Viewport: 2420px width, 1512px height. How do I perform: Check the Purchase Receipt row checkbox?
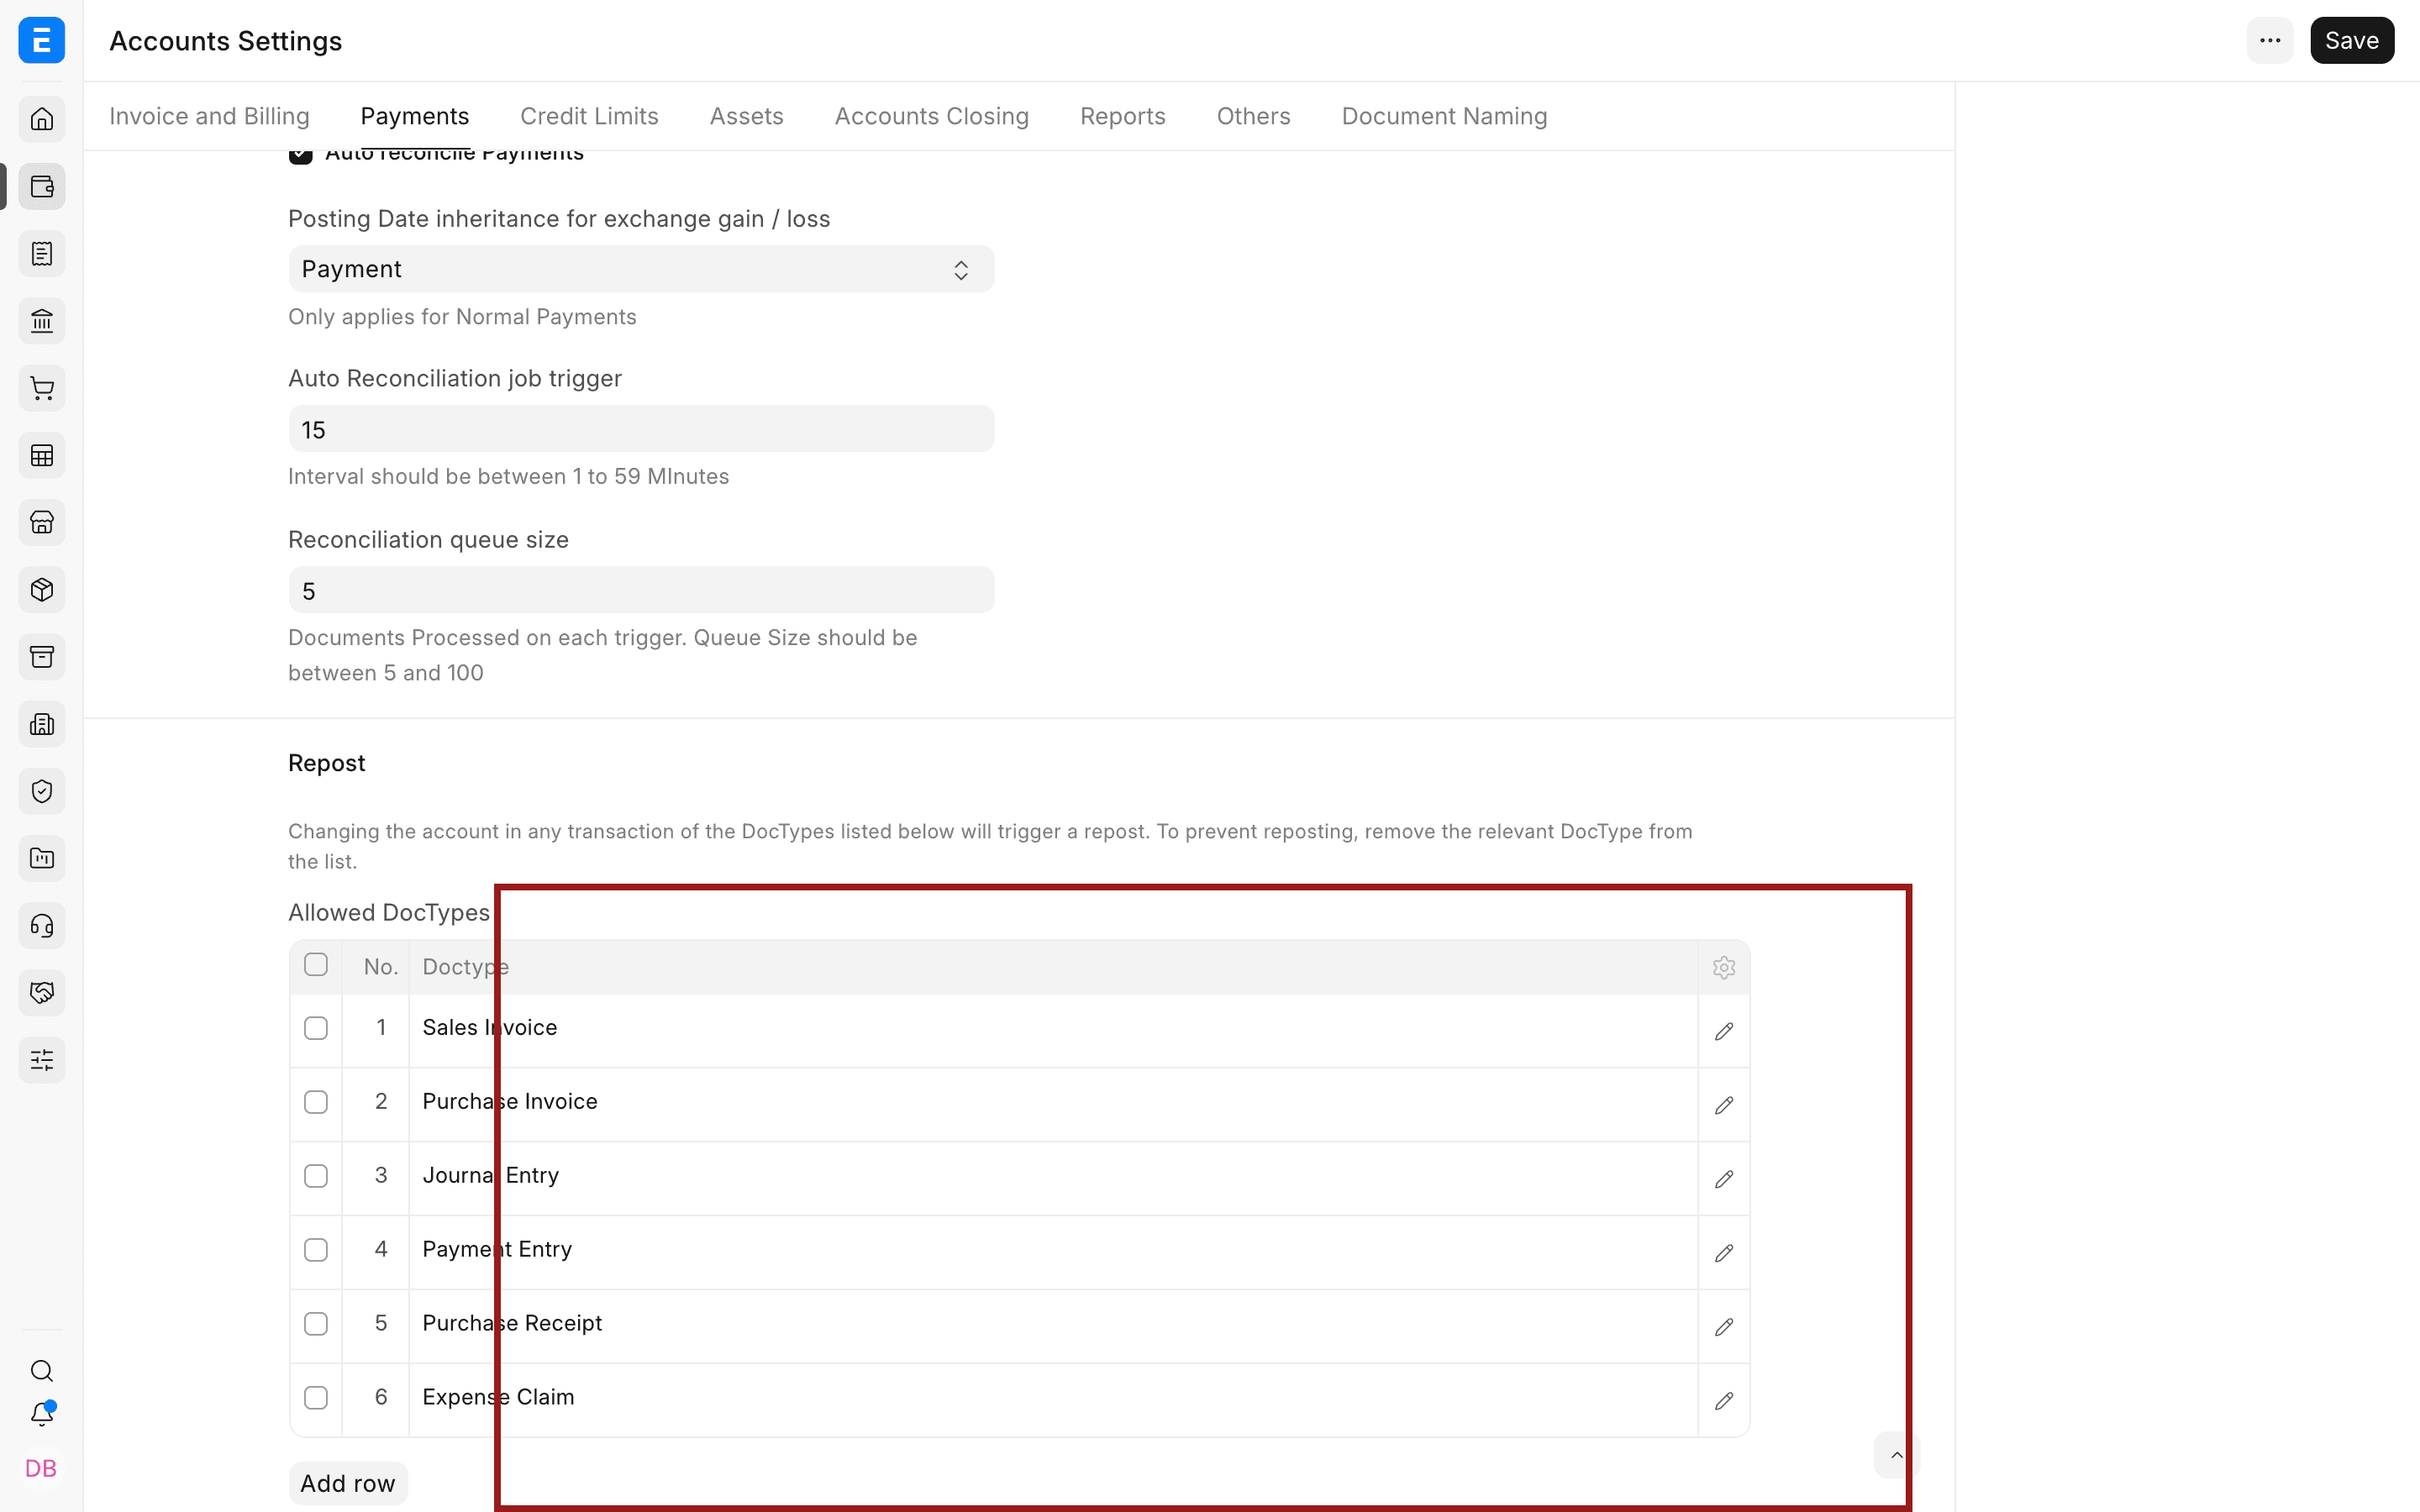(x=316, y=1324)
